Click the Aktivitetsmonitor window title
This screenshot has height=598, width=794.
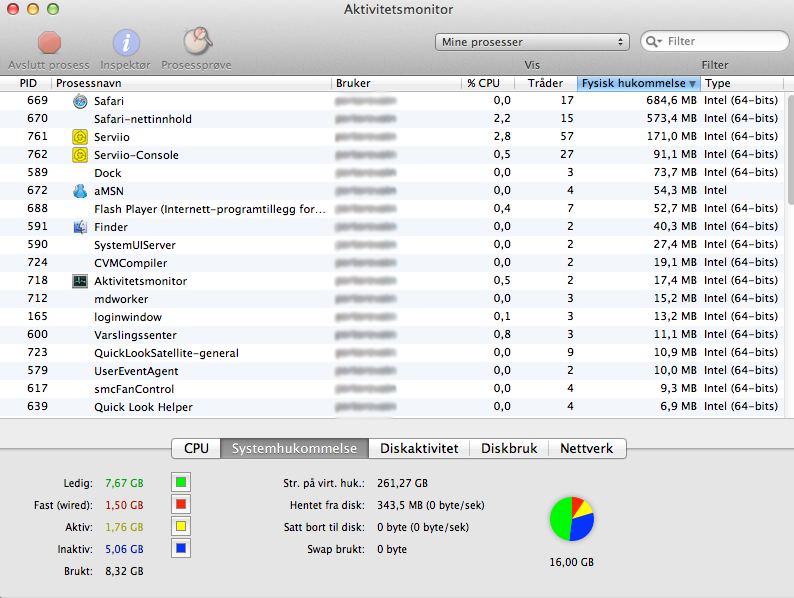(399, 10)
